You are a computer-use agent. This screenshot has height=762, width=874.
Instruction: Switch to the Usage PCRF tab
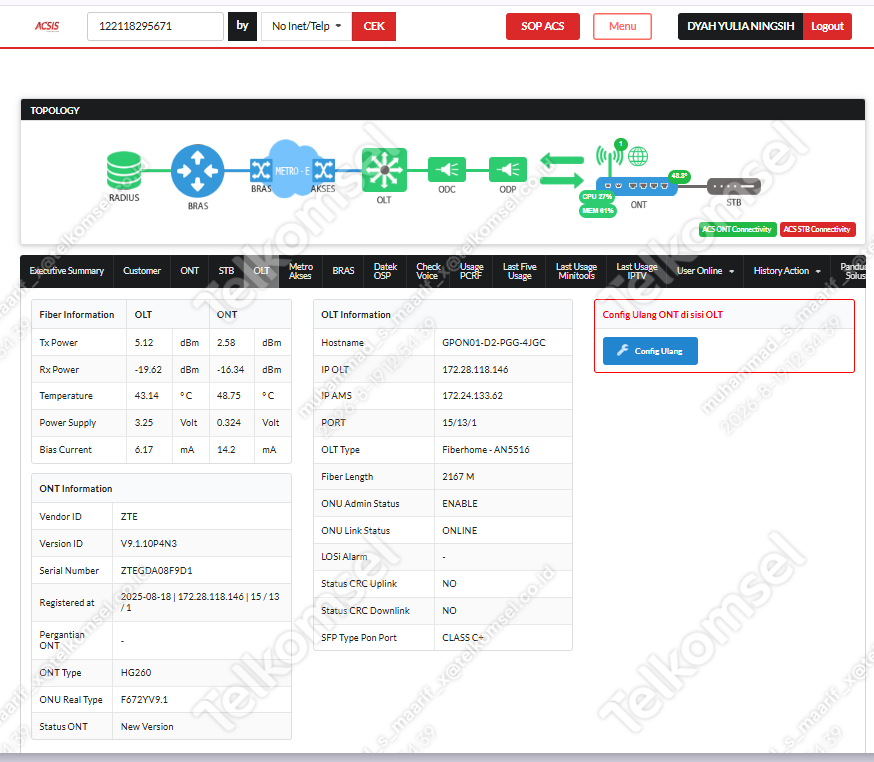471,271
